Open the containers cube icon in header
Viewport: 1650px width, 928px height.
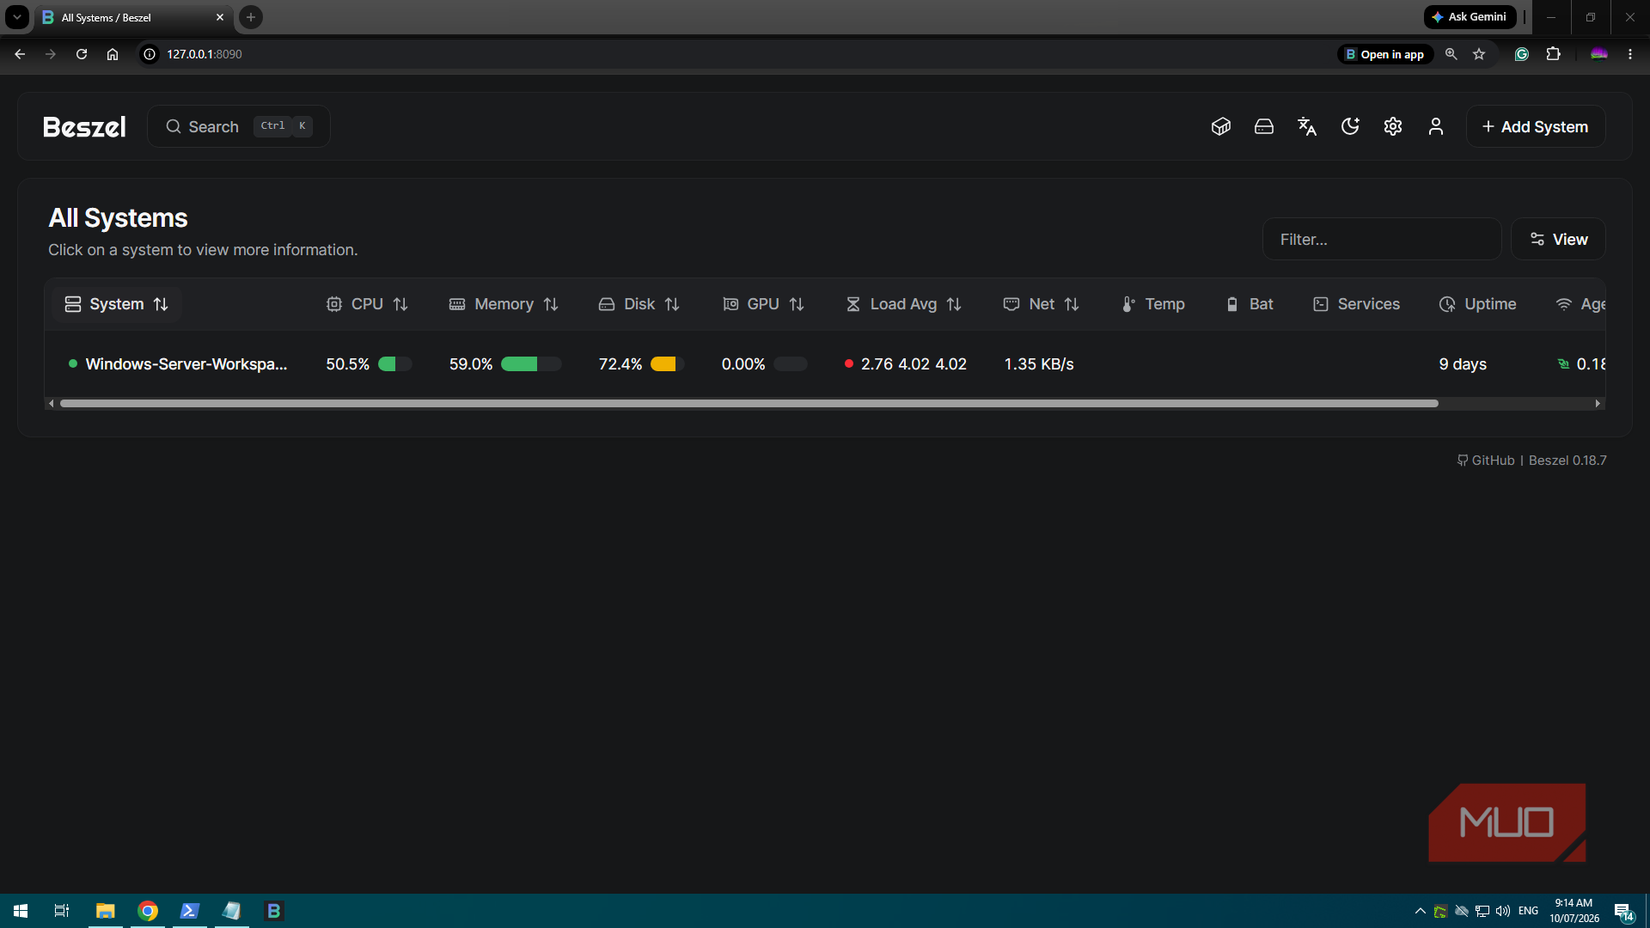point(1221,126)
